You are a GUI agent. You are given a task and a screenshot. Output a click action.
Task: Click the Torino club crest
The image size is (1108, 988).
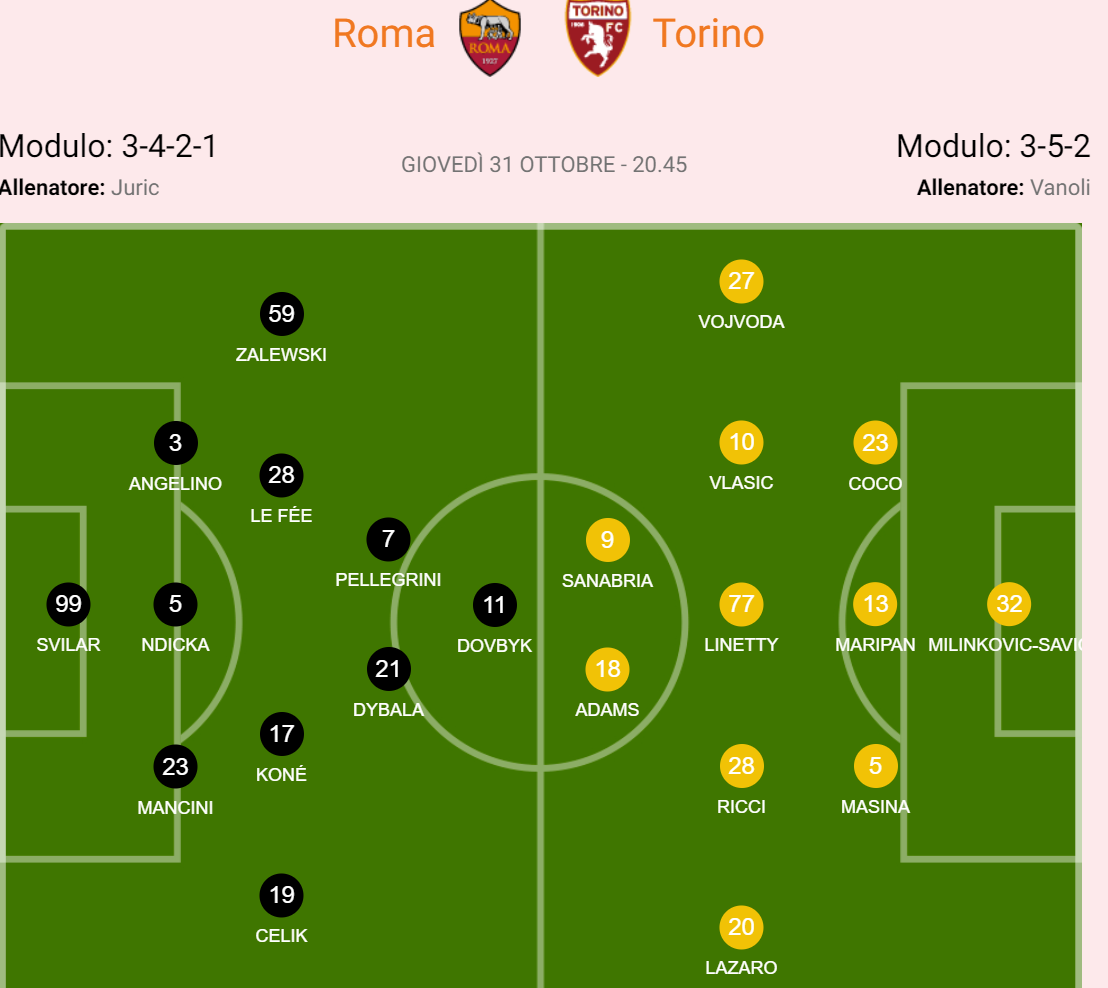pyautogui.click(x=597, y=38)
